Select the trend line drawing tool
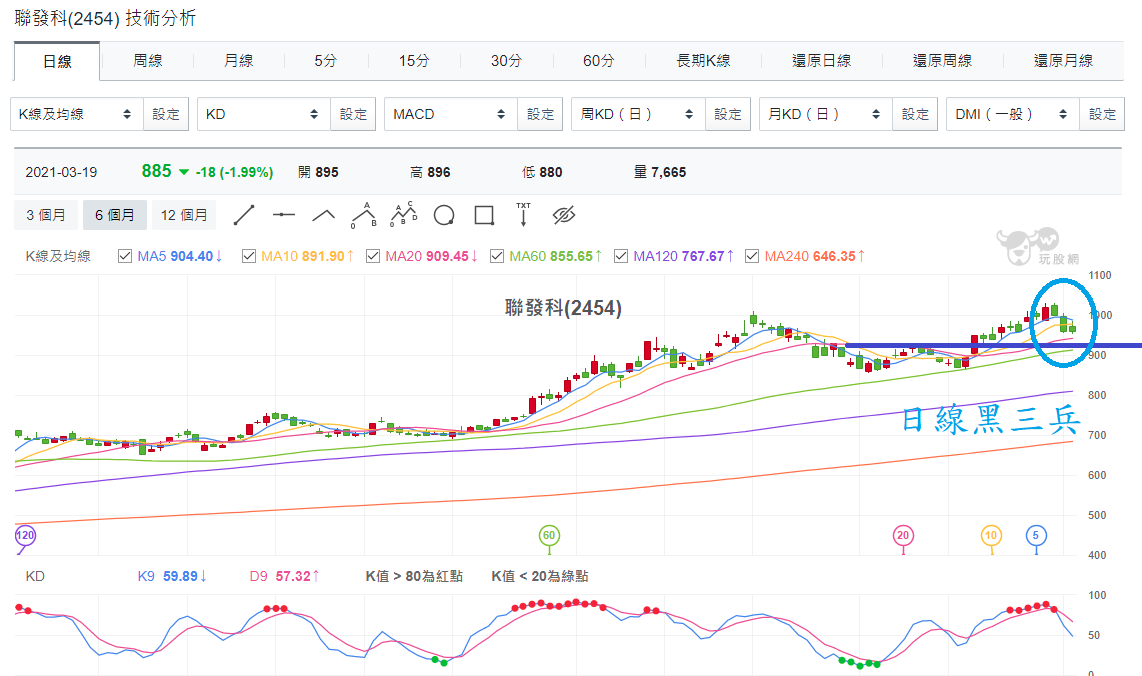 [x=243, y=215]
